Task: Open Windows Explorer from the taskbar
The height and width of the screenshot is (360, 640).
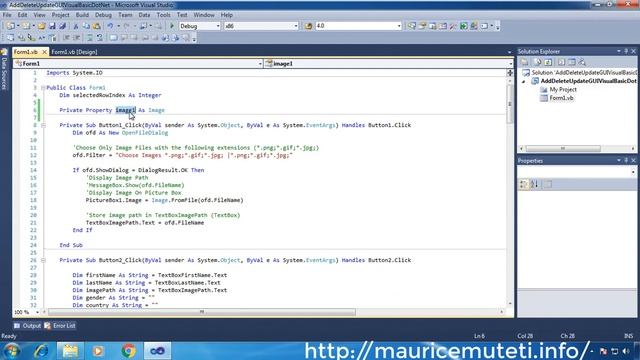Action: tap(70, 351)
